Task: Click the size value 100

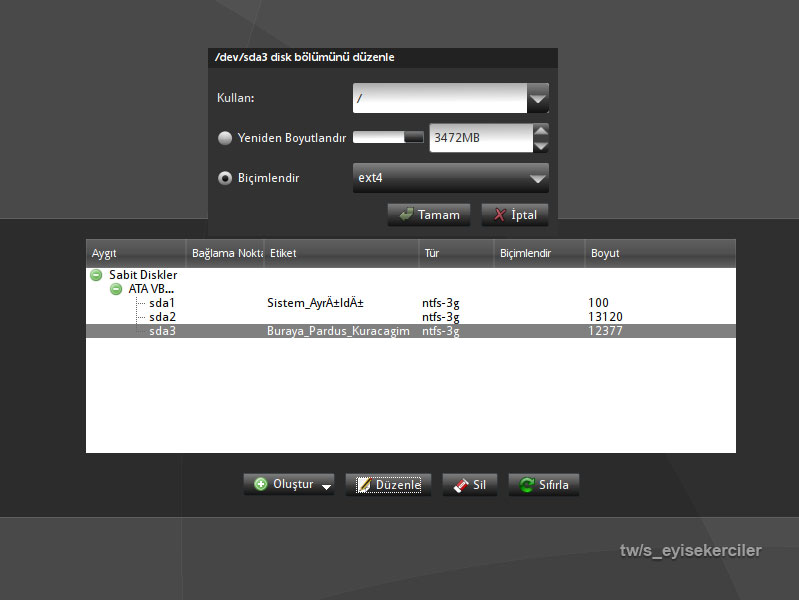Action: [598, 303]
